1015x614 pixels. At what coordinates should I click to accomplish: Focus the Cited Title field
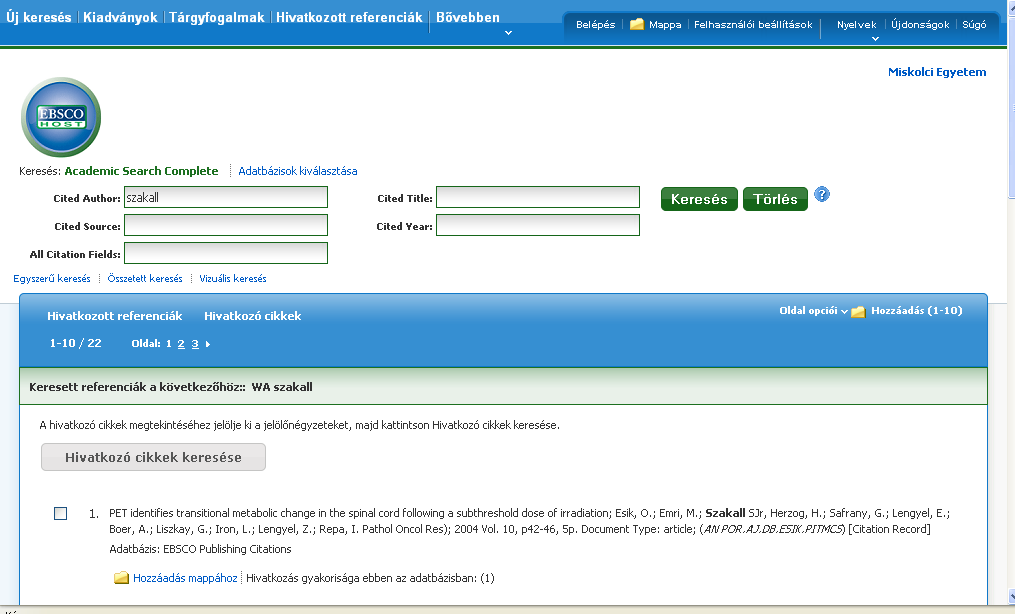tap(538, 197)
